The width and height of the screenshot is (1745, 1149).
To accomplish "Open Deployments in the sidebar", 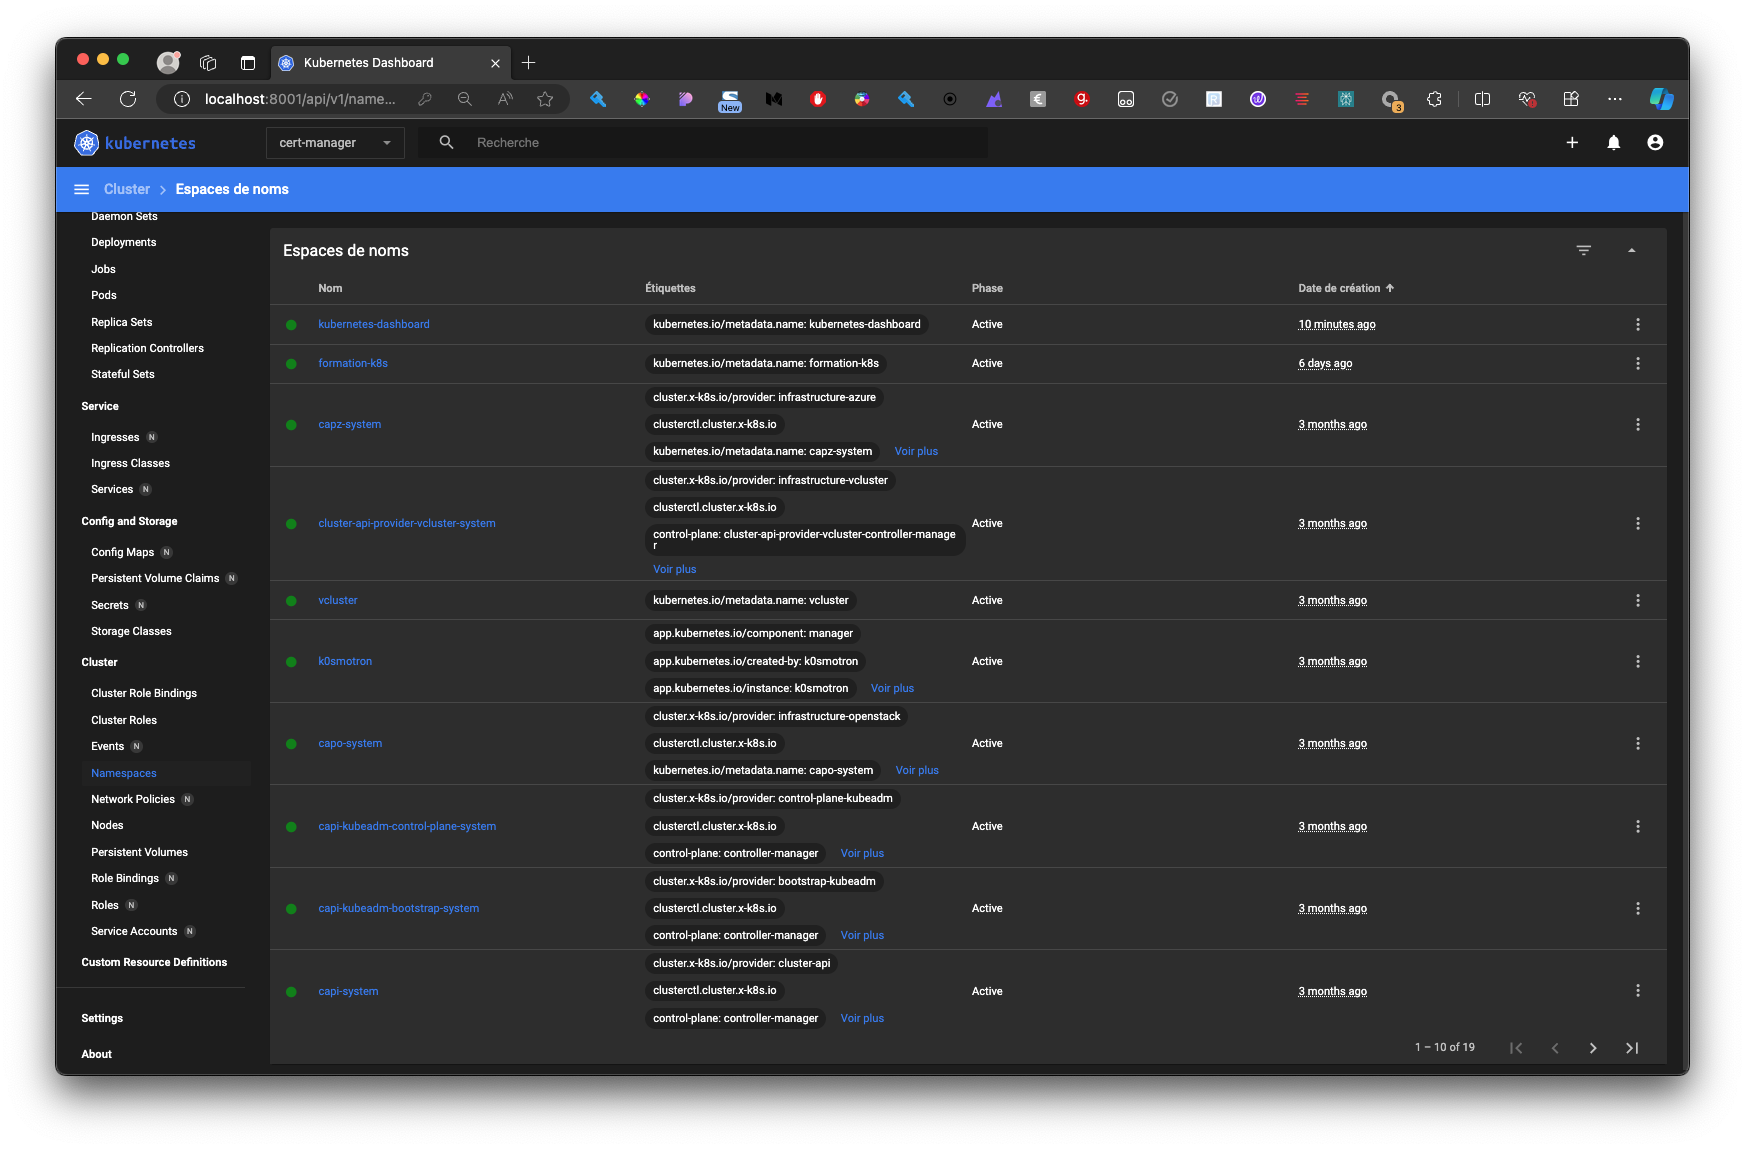I will (124, 242).
